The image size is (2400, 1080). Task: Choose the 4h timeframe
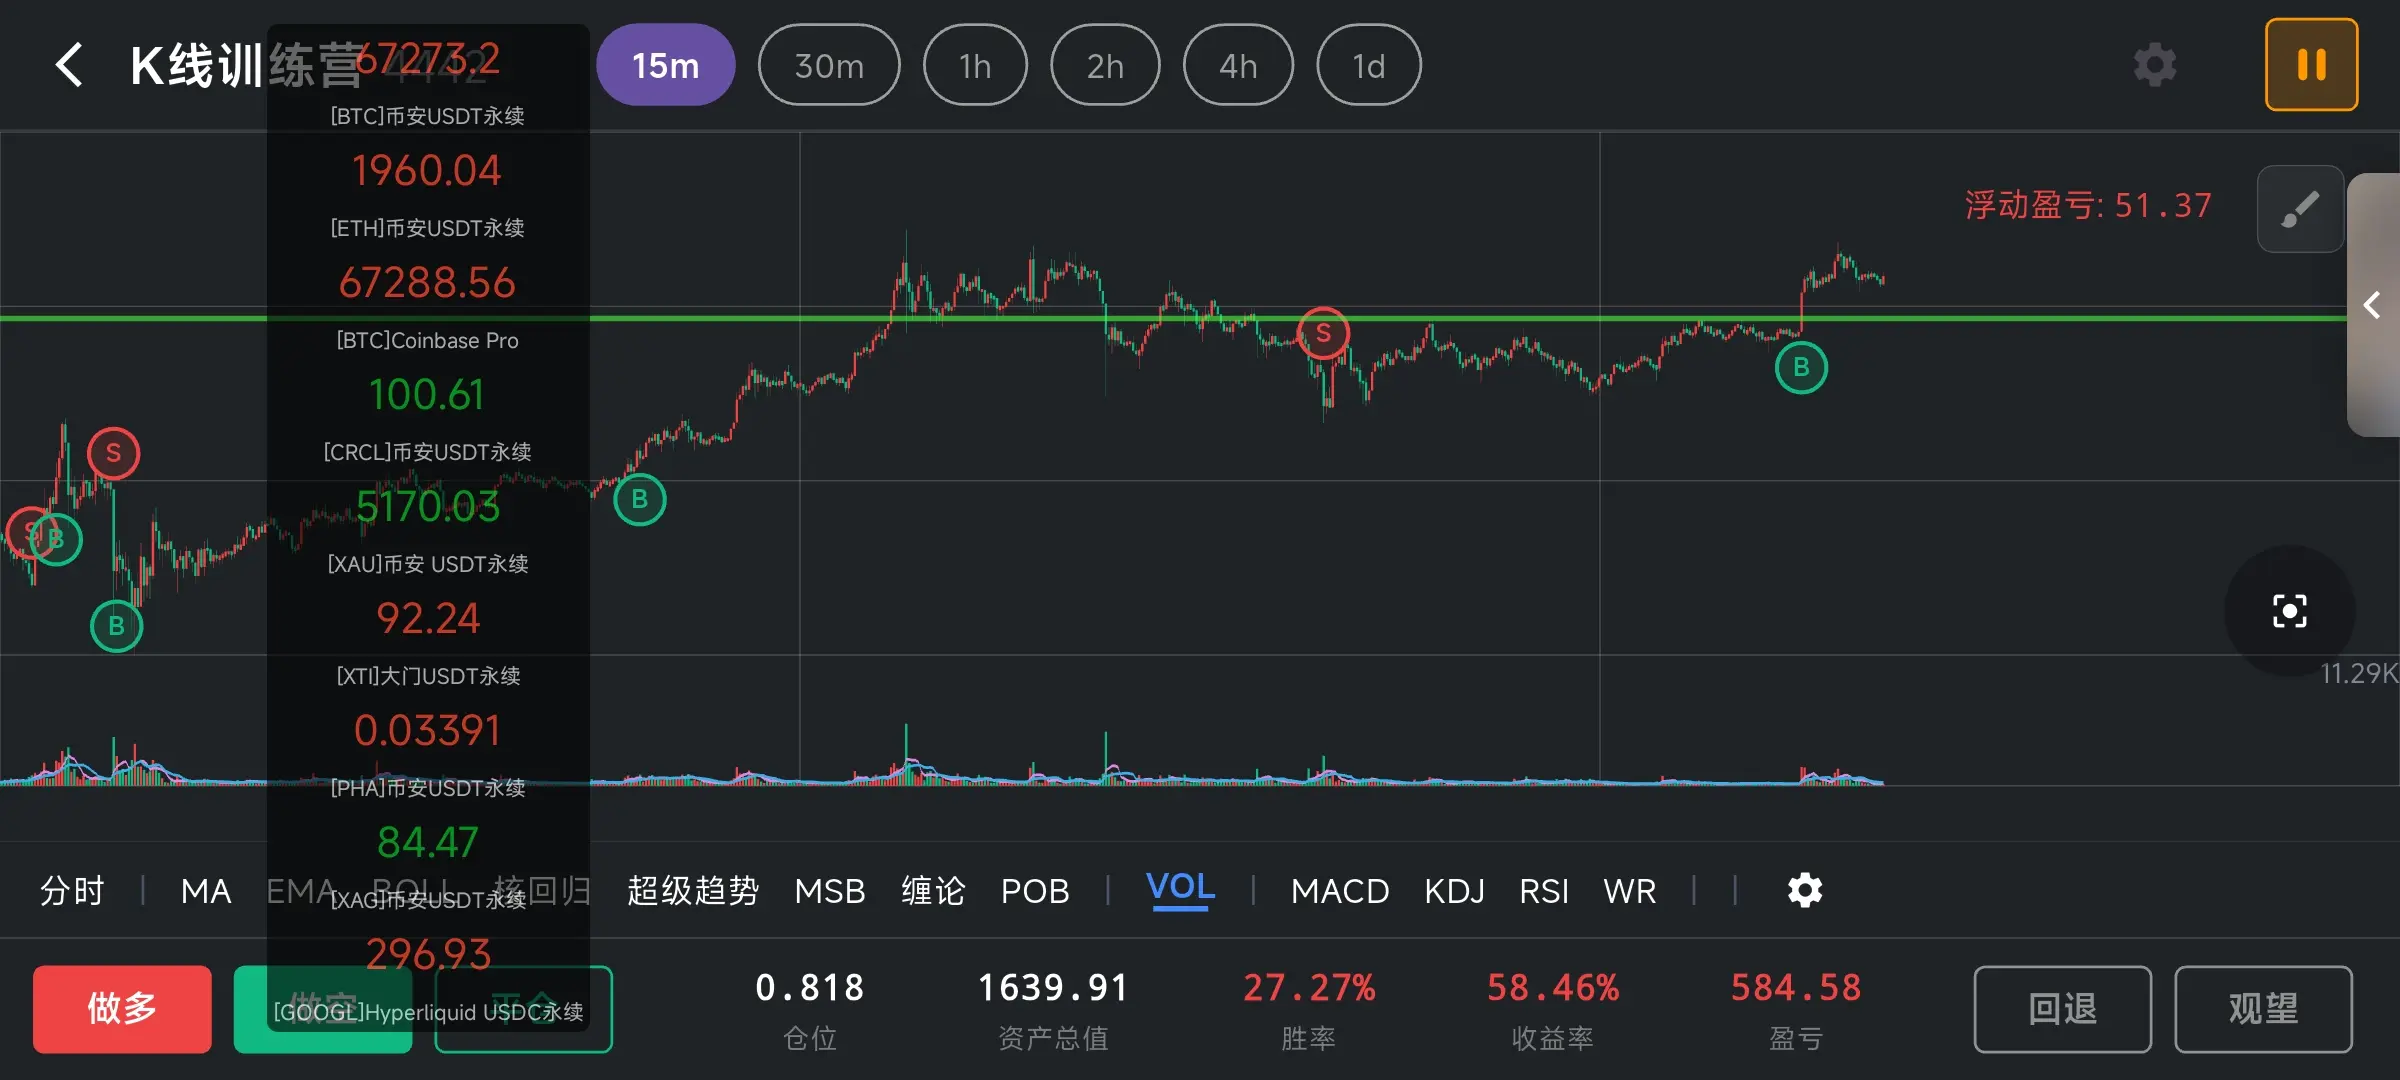1237,66
